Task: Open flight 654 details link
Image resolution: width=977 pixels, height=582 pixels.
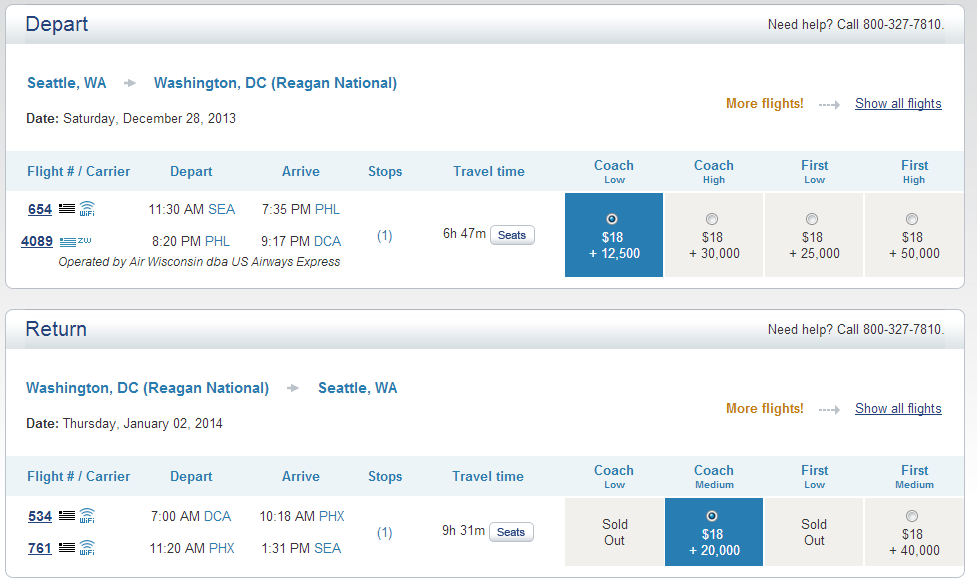Action: (40, 209)
